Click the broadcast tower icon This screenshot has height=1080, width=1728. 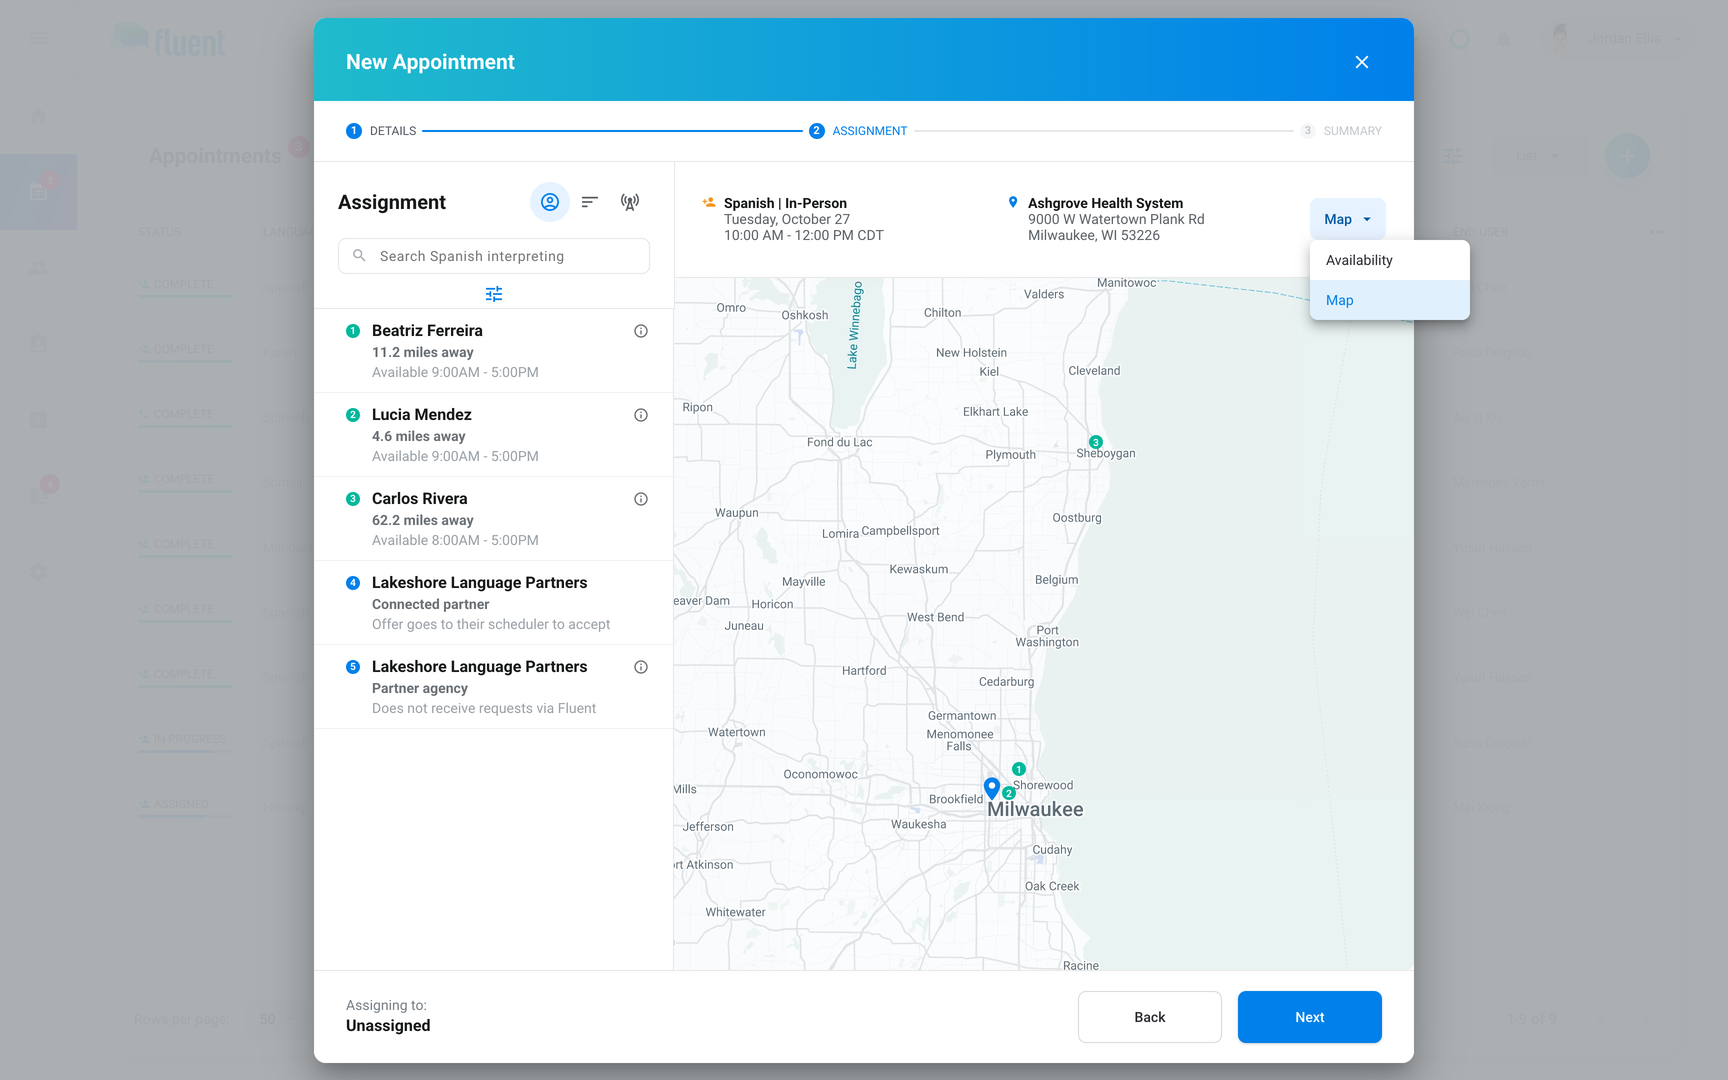630,202
